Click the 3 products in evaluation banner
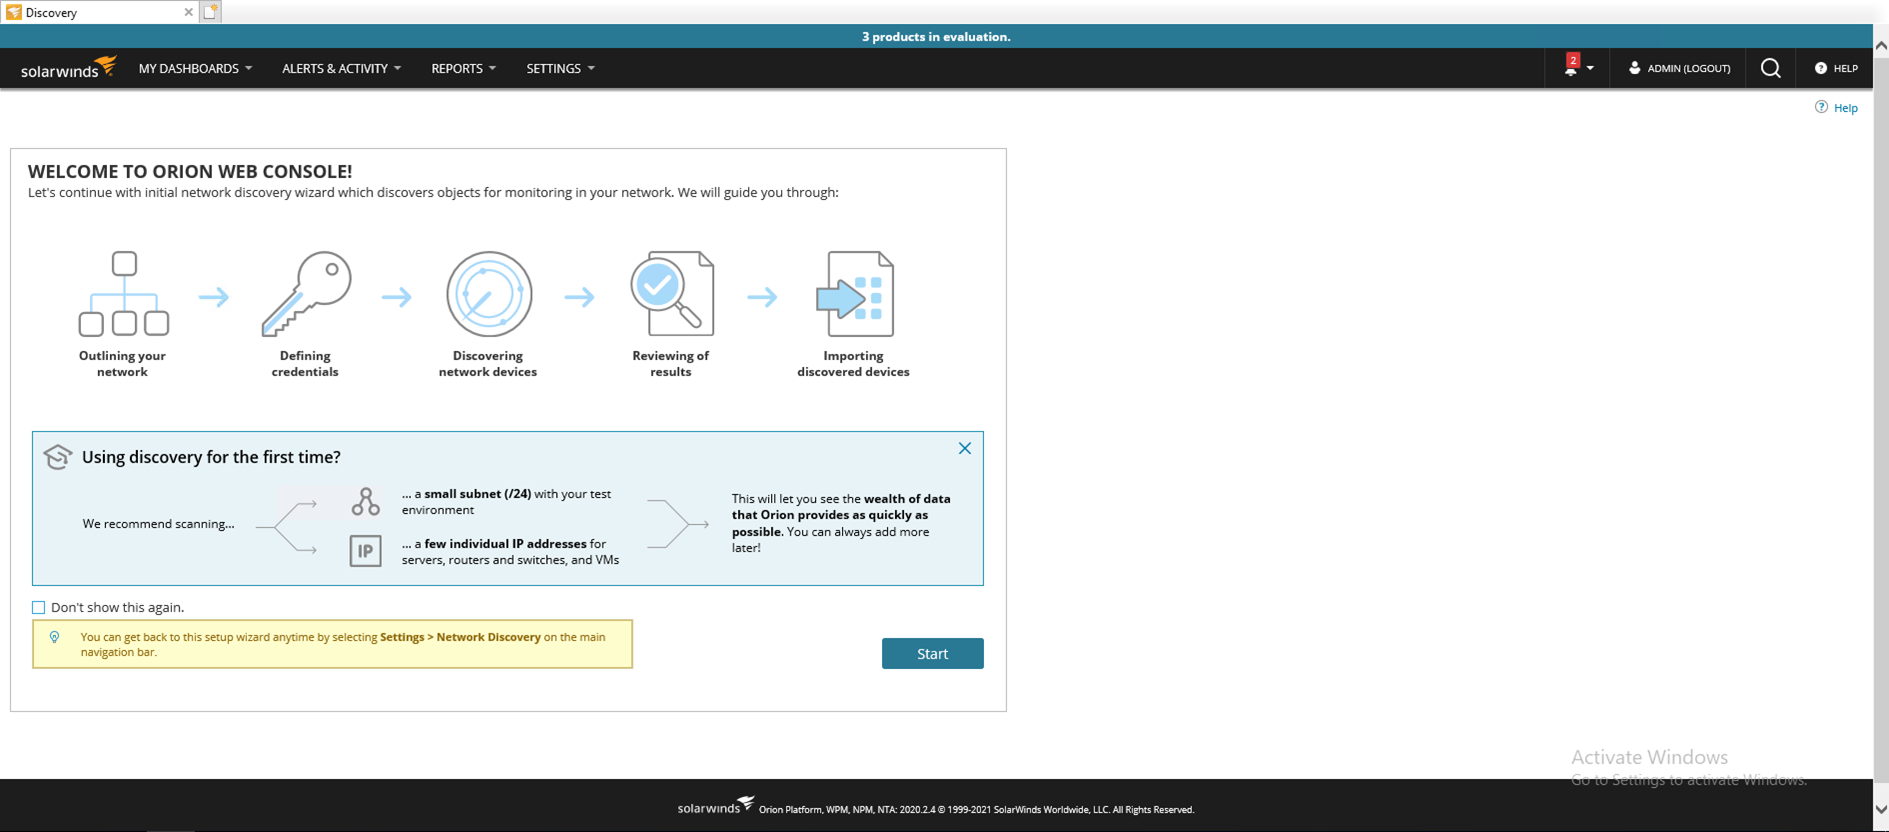This screenshot has height=832, width=1889. coord(936,36)
